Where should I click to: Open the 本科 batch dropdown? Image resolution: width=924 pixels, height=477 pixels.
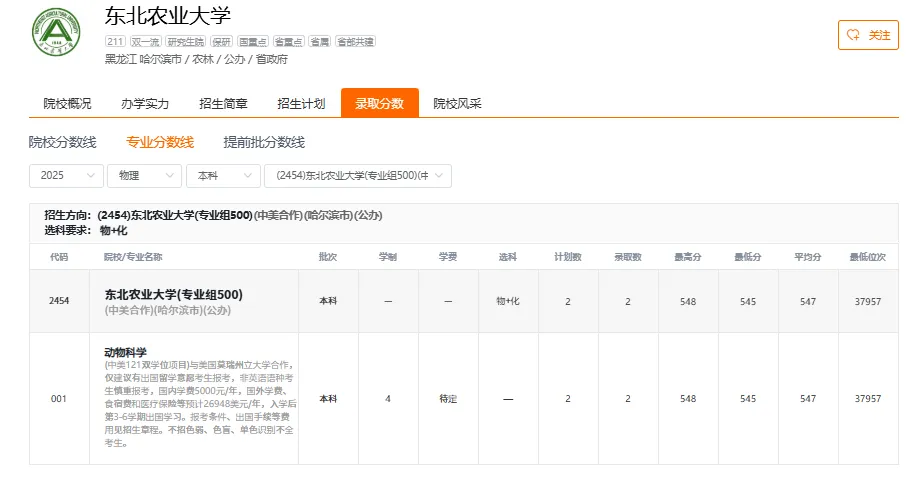pos(223,176)
